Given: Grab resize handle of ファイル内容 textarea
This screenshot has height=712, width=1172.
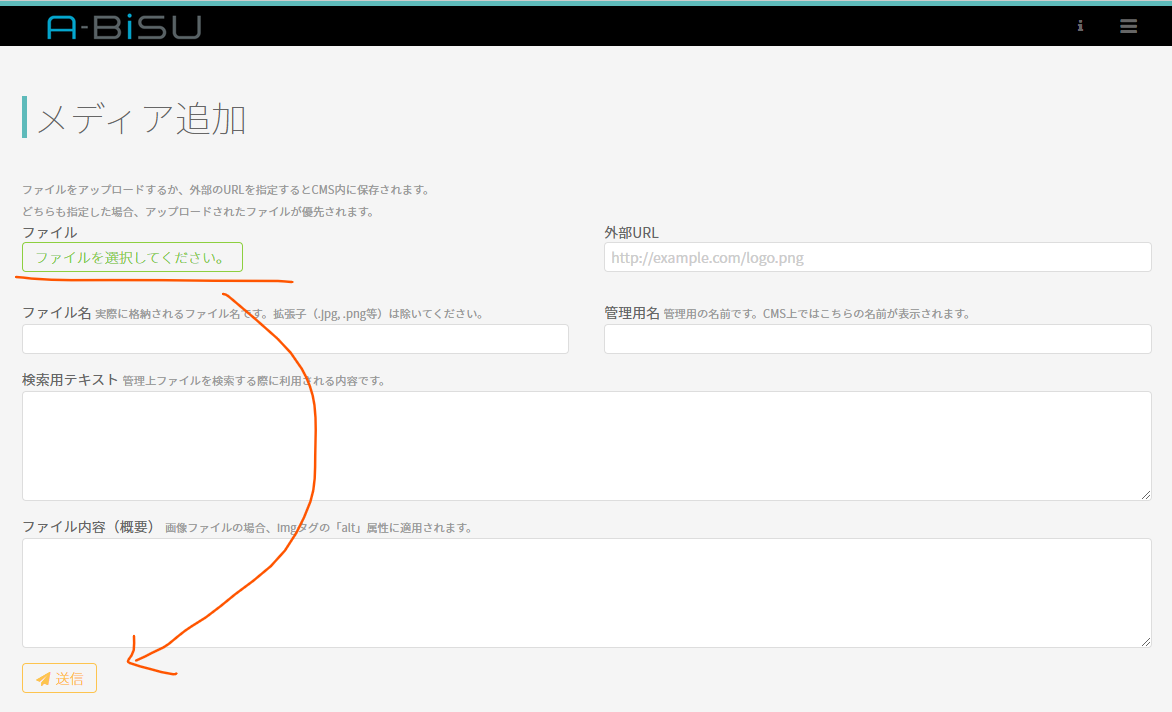Looking at the screenshot, I should point(1146,642).
